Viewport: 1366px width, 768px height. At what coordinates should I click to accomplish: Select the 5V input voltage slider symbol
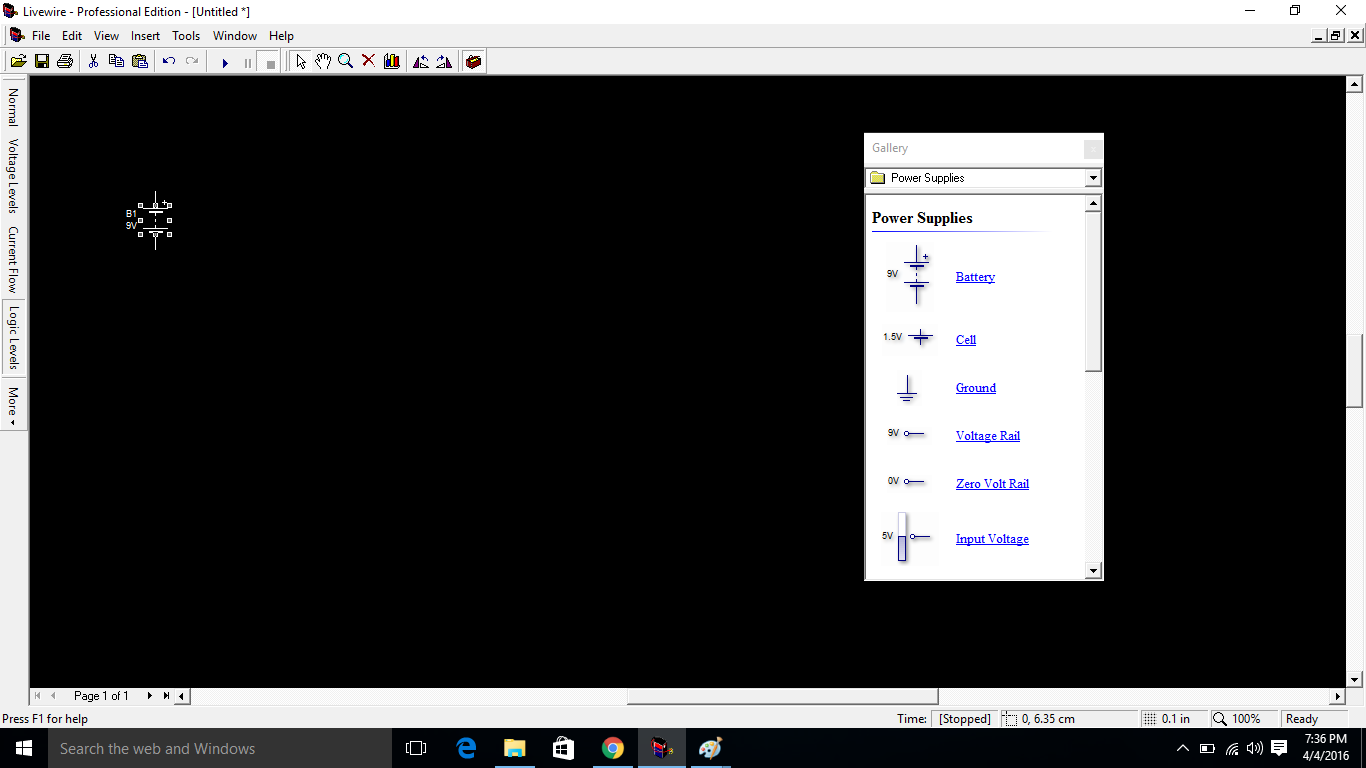pyautogui.click(x=907, y=537)
